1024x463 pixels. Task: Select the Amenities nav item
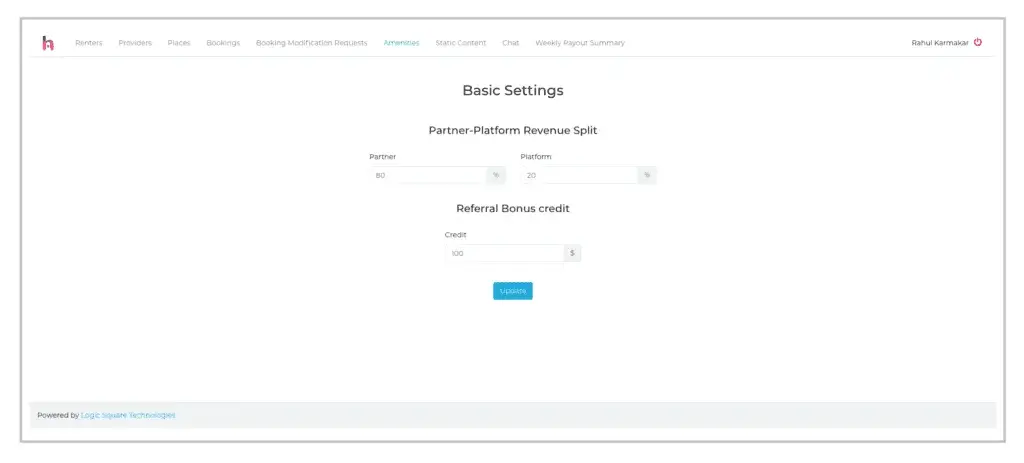click(x=401, y=43)
